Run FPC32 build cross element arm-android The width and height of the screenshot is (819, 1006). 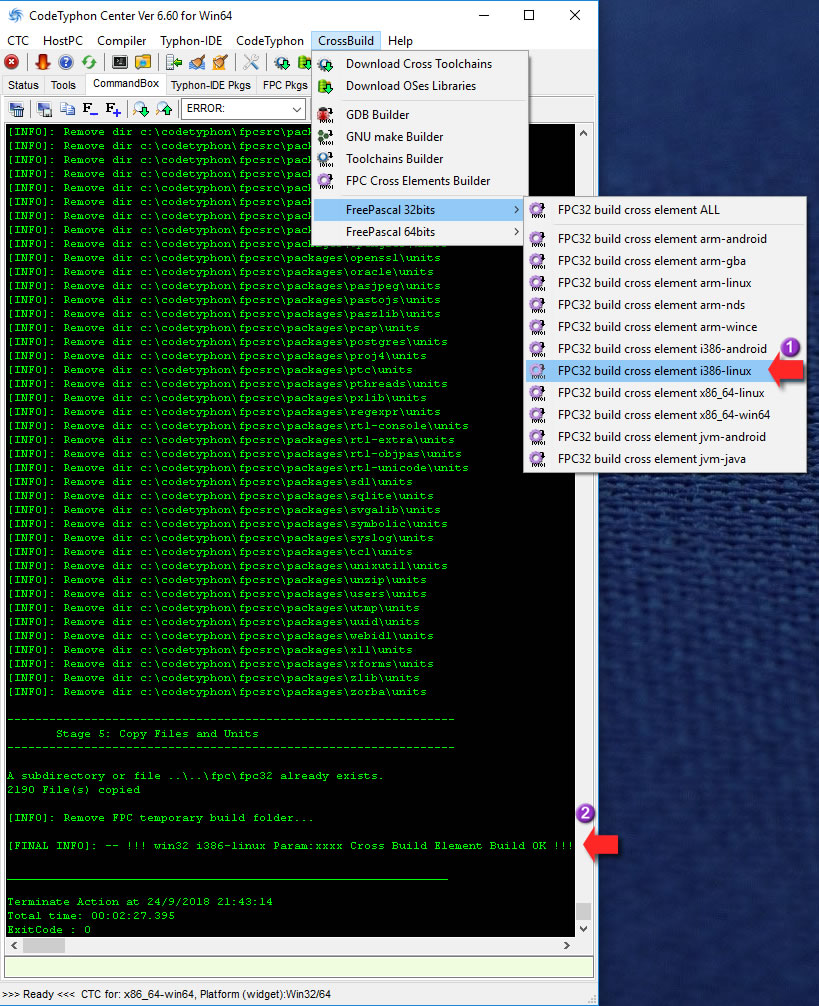[x=665, y=239]
